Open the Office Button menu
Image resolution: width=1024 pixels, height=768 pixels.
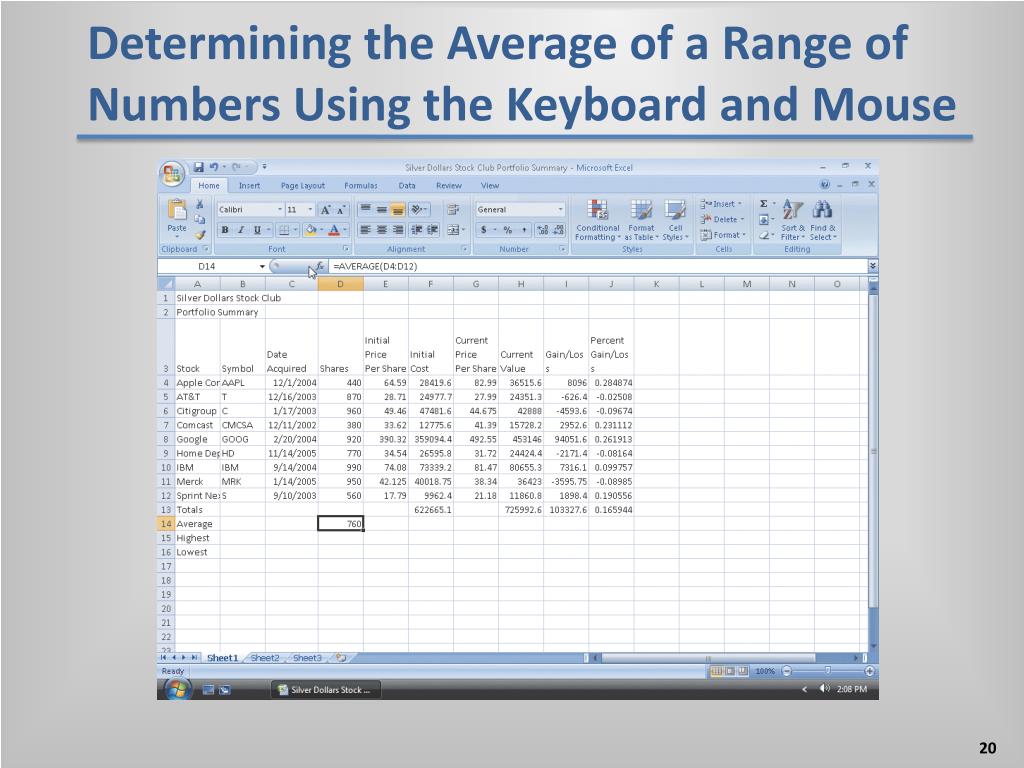pos(172,175)
